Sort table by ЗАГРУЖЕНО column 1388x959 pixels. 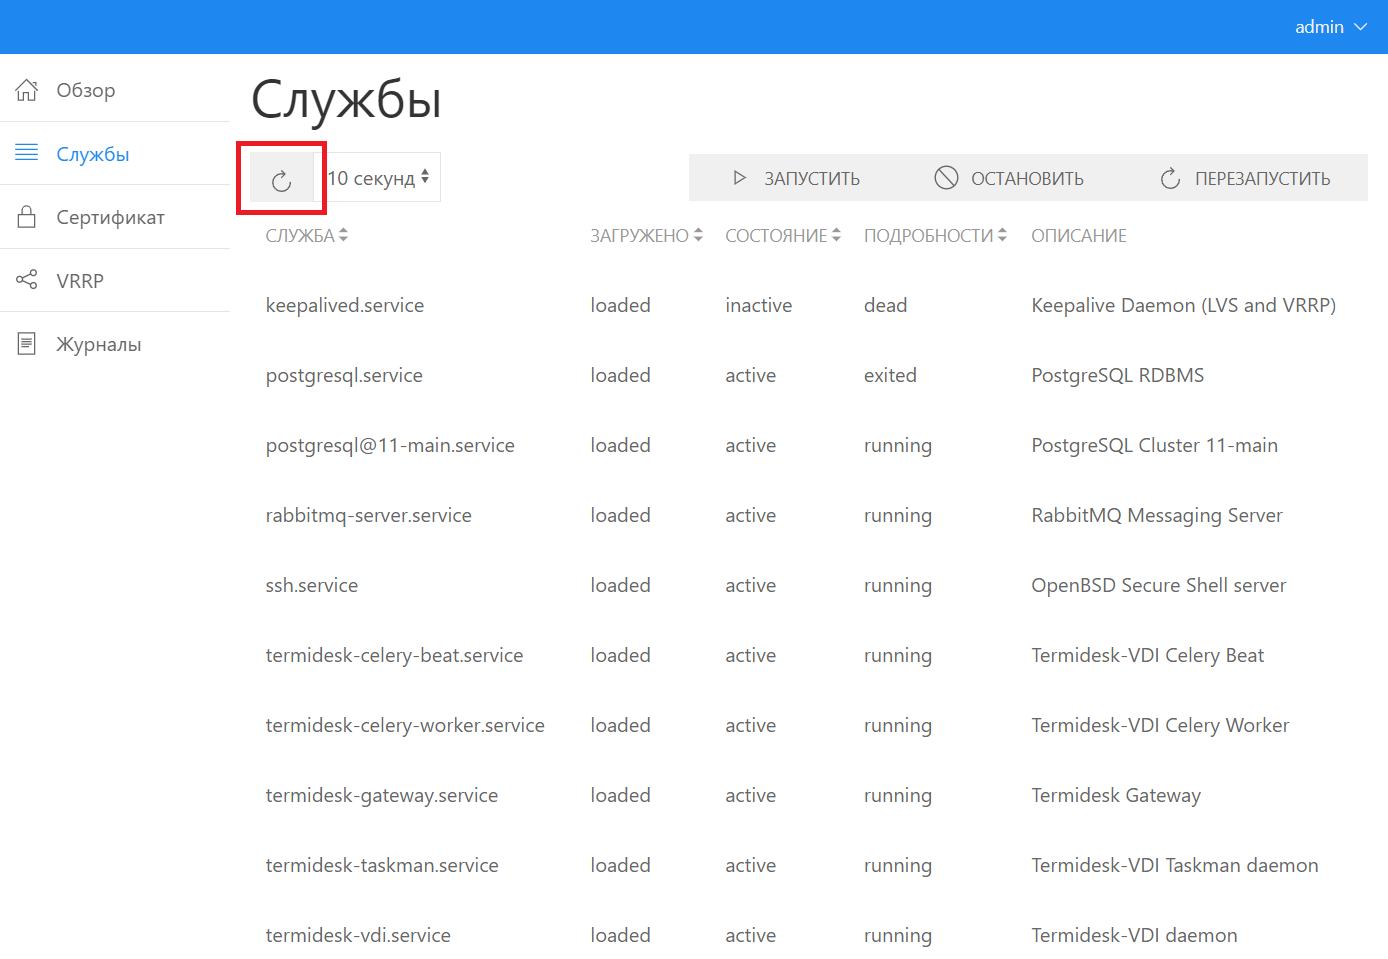646,236
